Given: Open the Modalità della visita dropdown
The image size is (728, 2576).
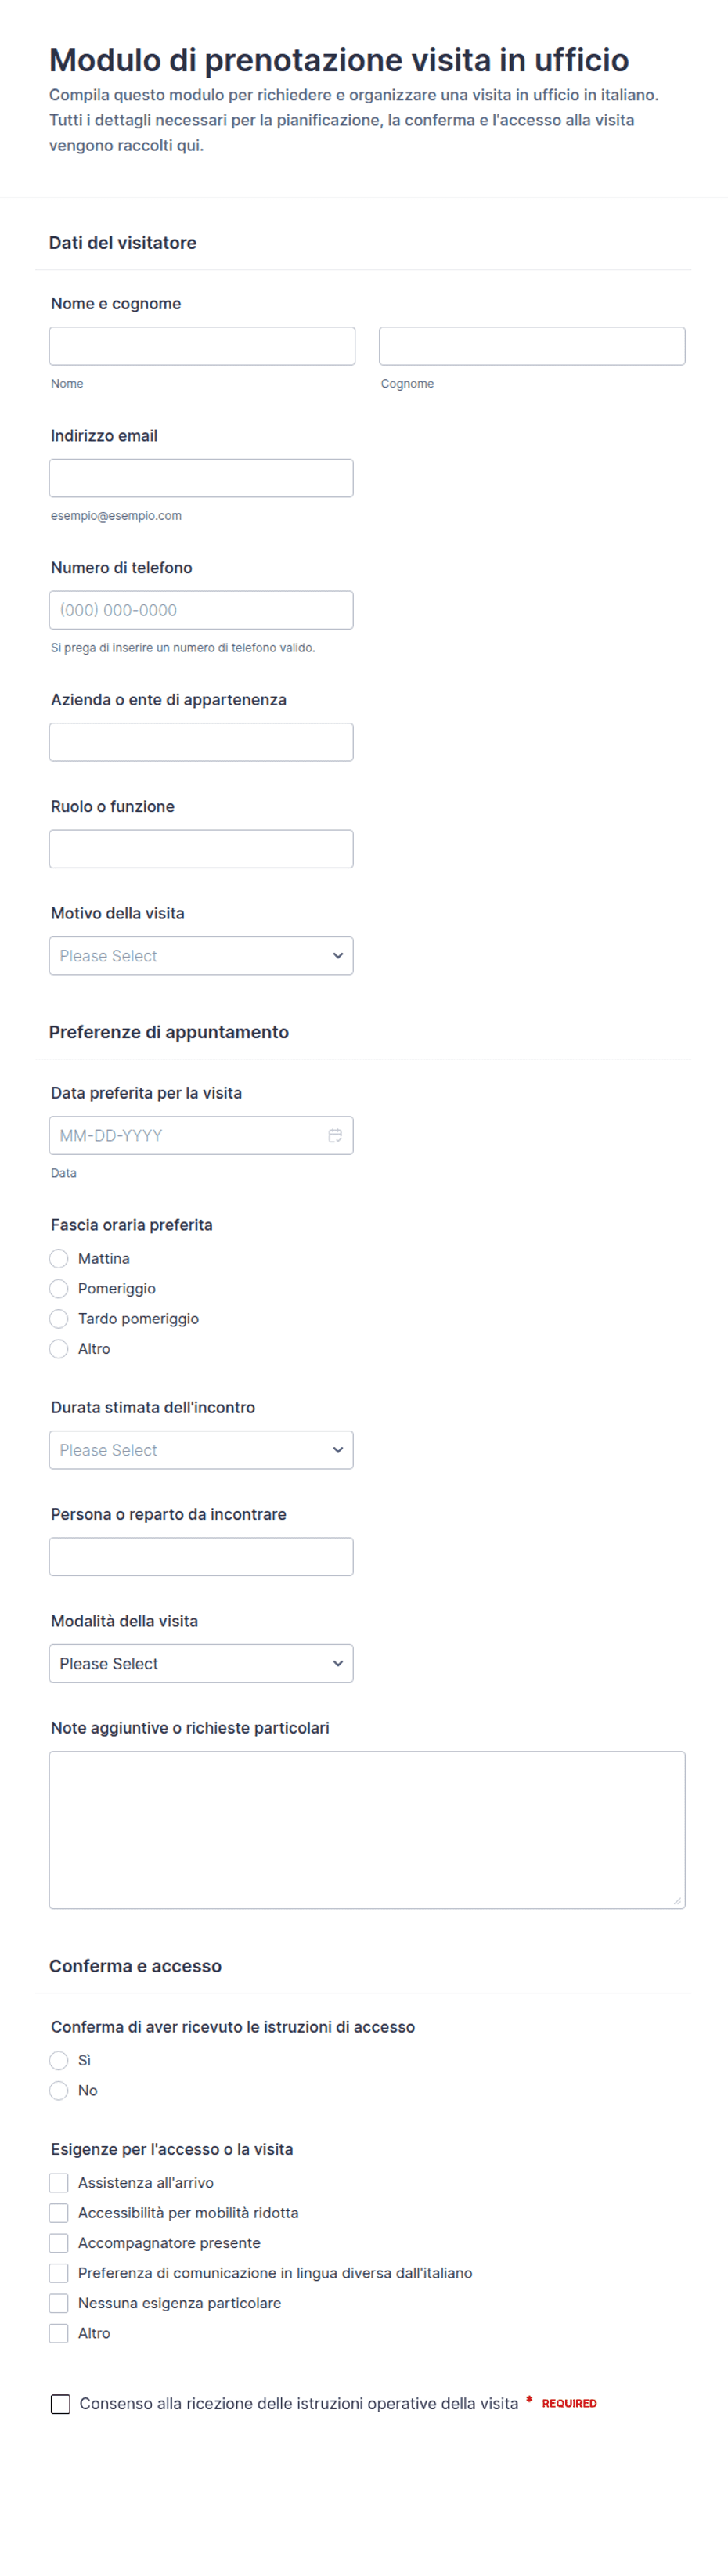Looking at the screenshot, I should coord(201,1662).
